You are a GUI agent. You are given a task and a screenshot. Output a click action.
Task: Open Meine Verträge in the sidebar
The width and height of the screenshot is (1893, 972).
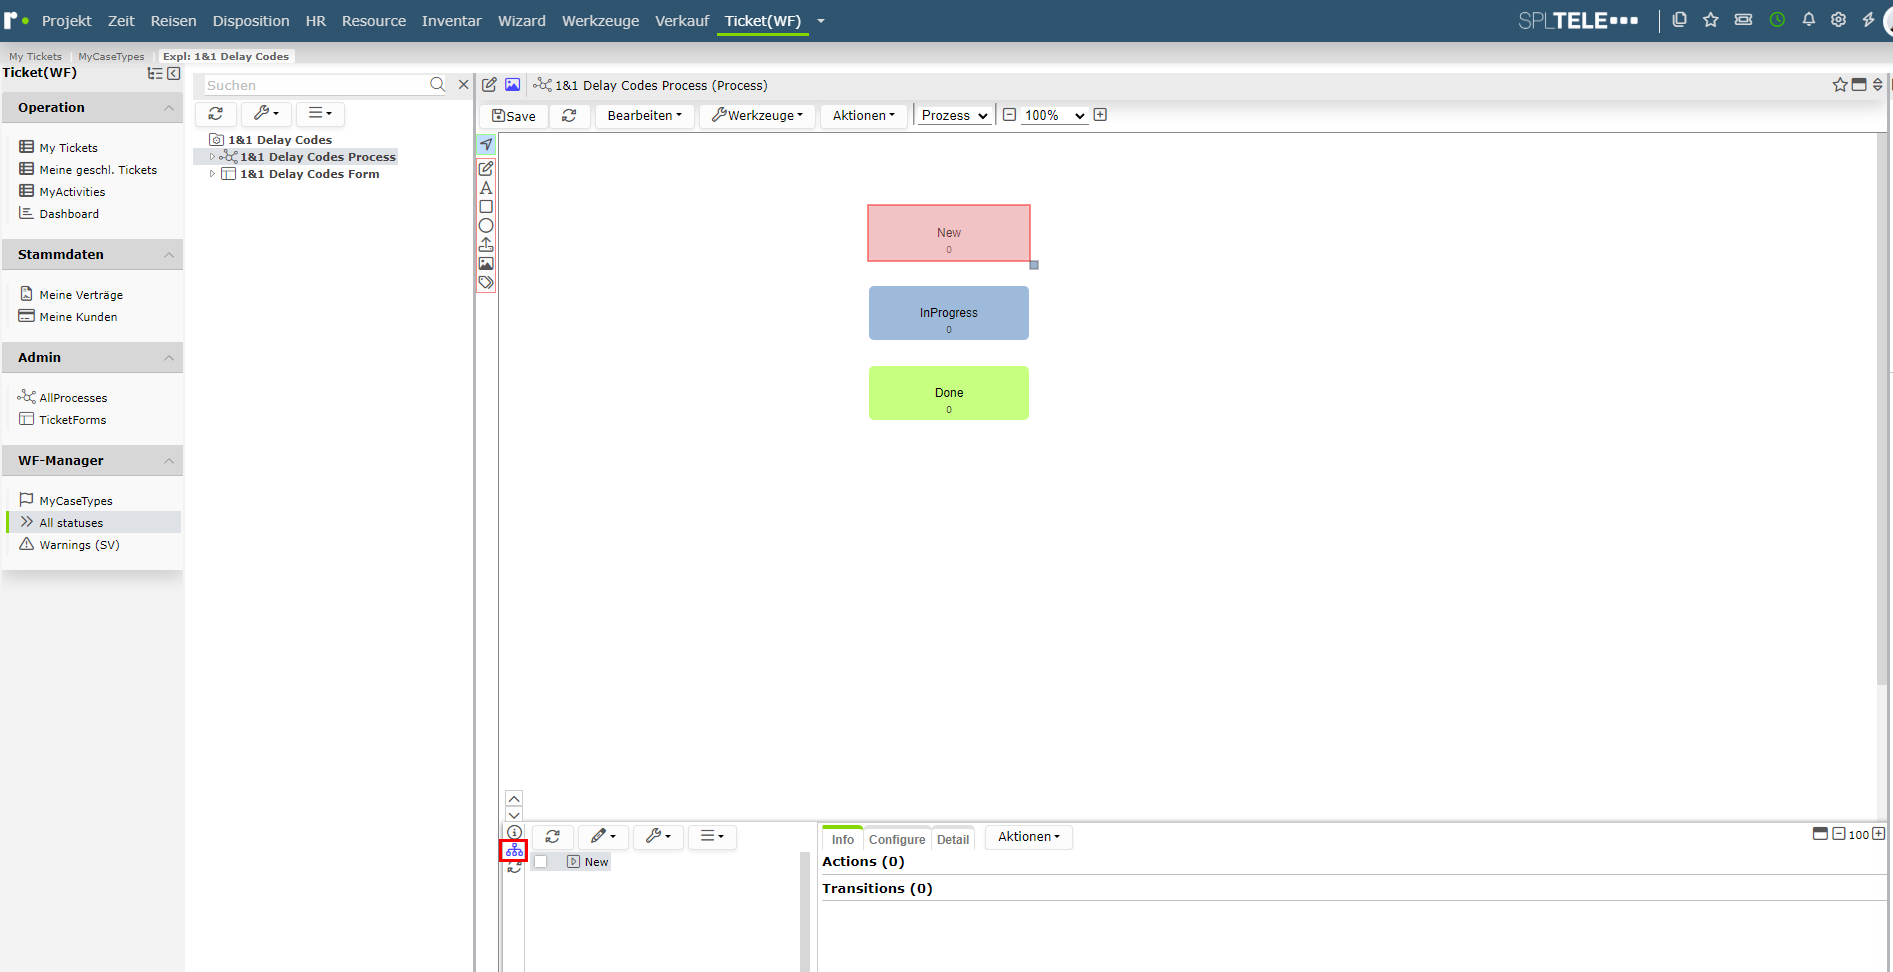pos(81,295)
